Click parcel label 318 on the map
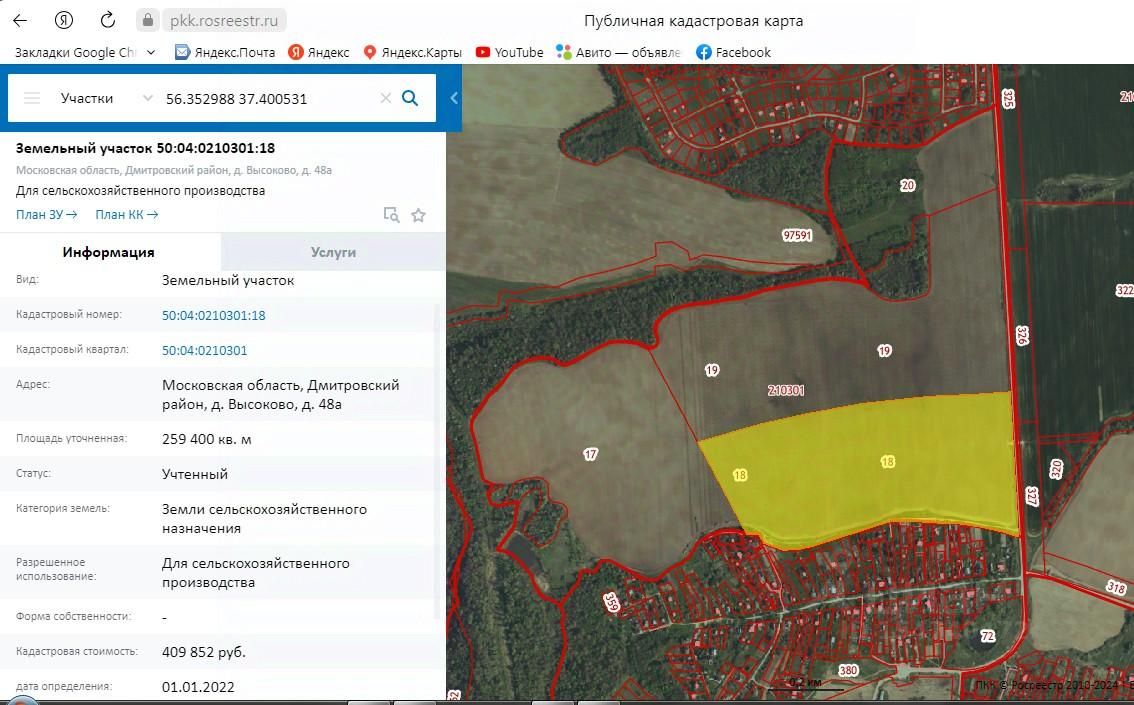The width and height of the screenshot is (1134, 705). click(x=1116, y=587)
